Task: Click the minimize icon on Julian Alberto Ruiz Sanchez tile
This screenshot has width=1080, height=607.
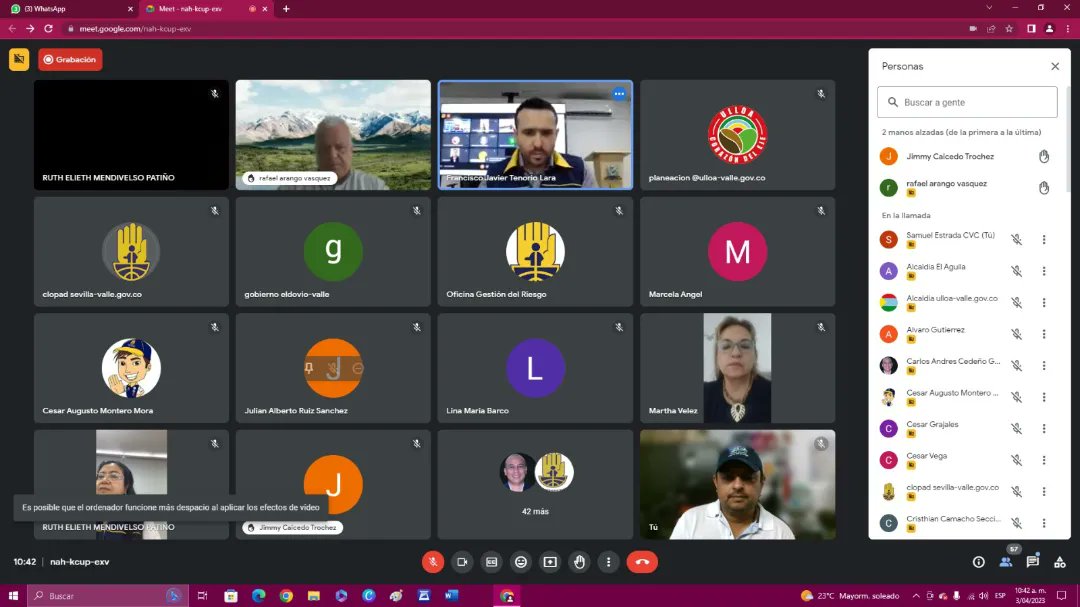Action: [x=357, y=369]
